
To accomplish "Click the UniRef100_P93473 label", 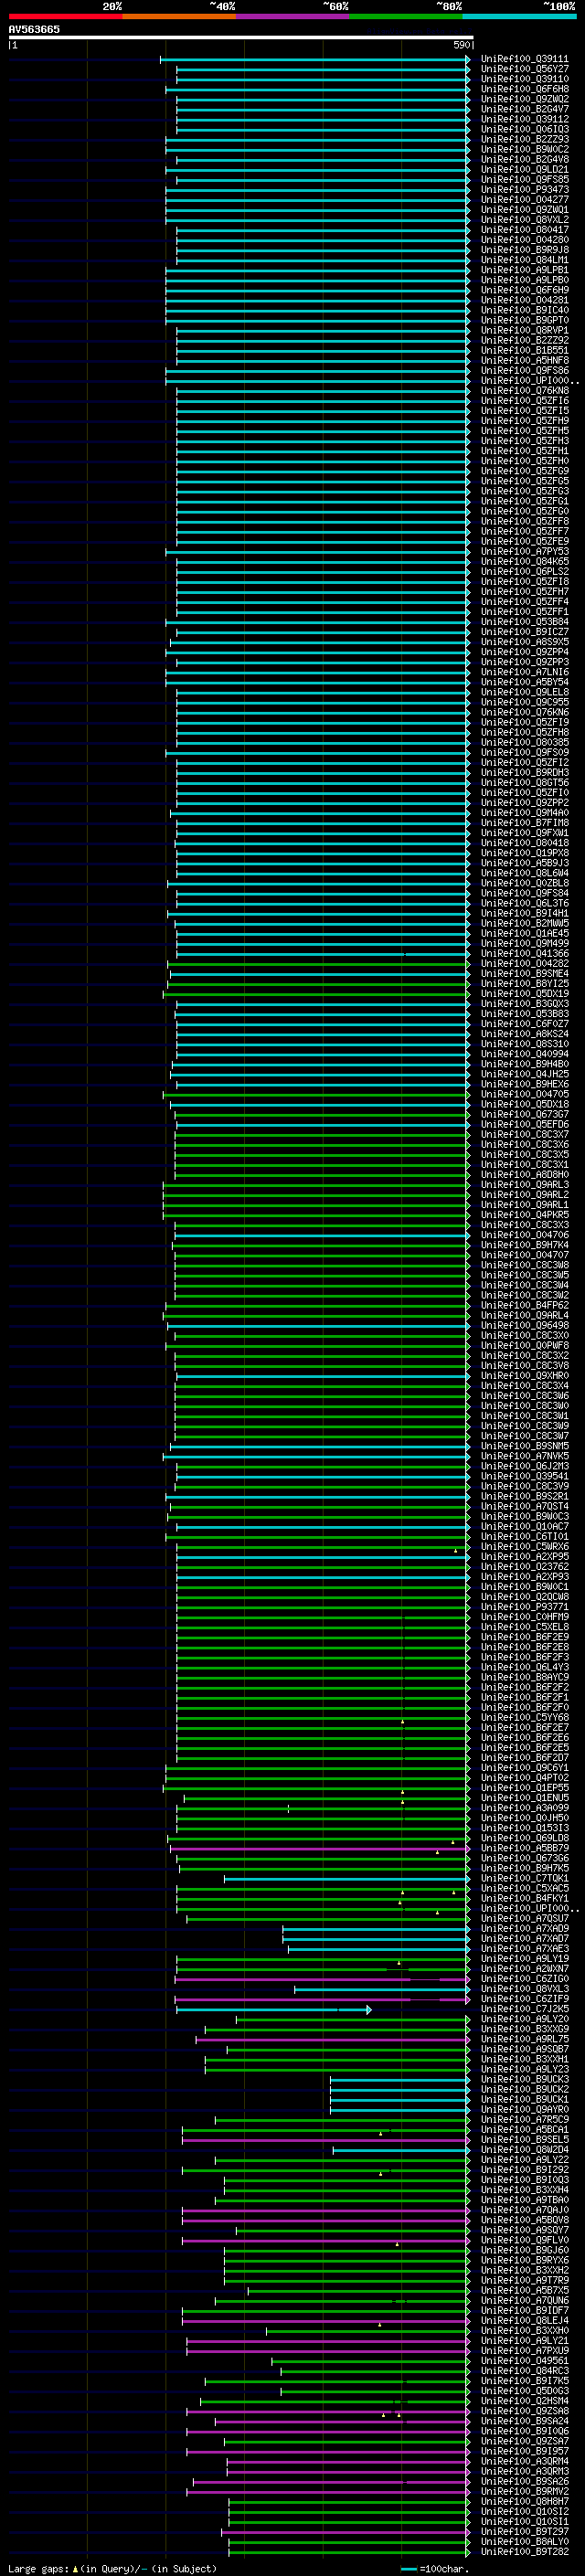I will coord(524,190).
